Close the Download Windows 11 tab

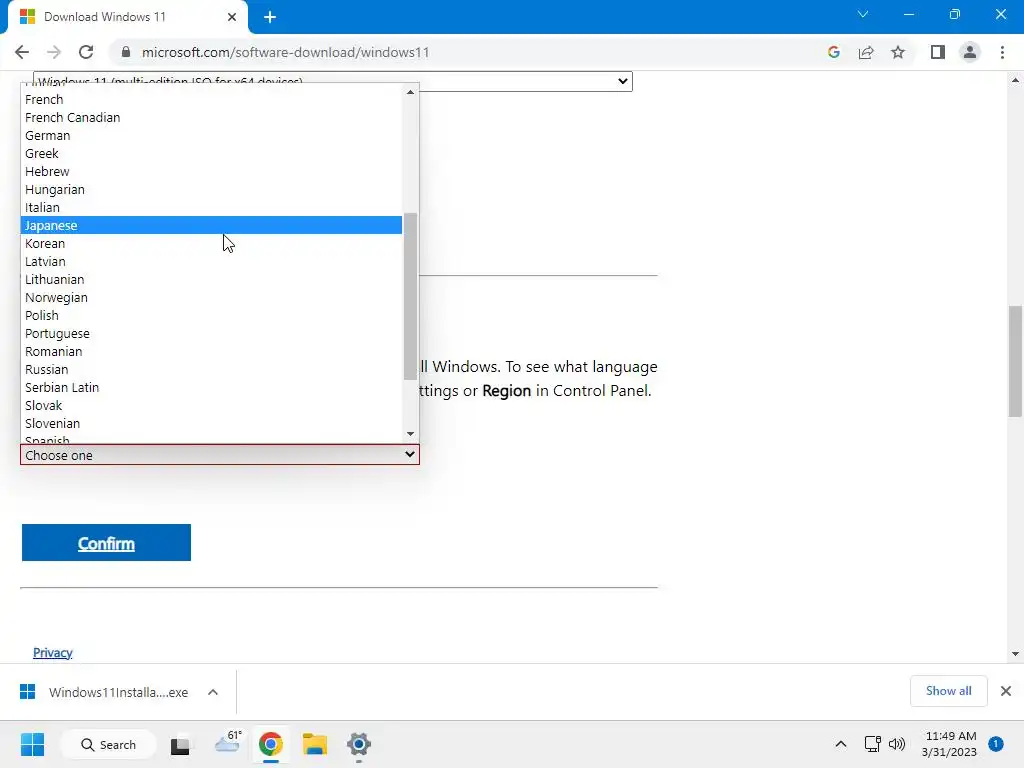coord(232,17)
